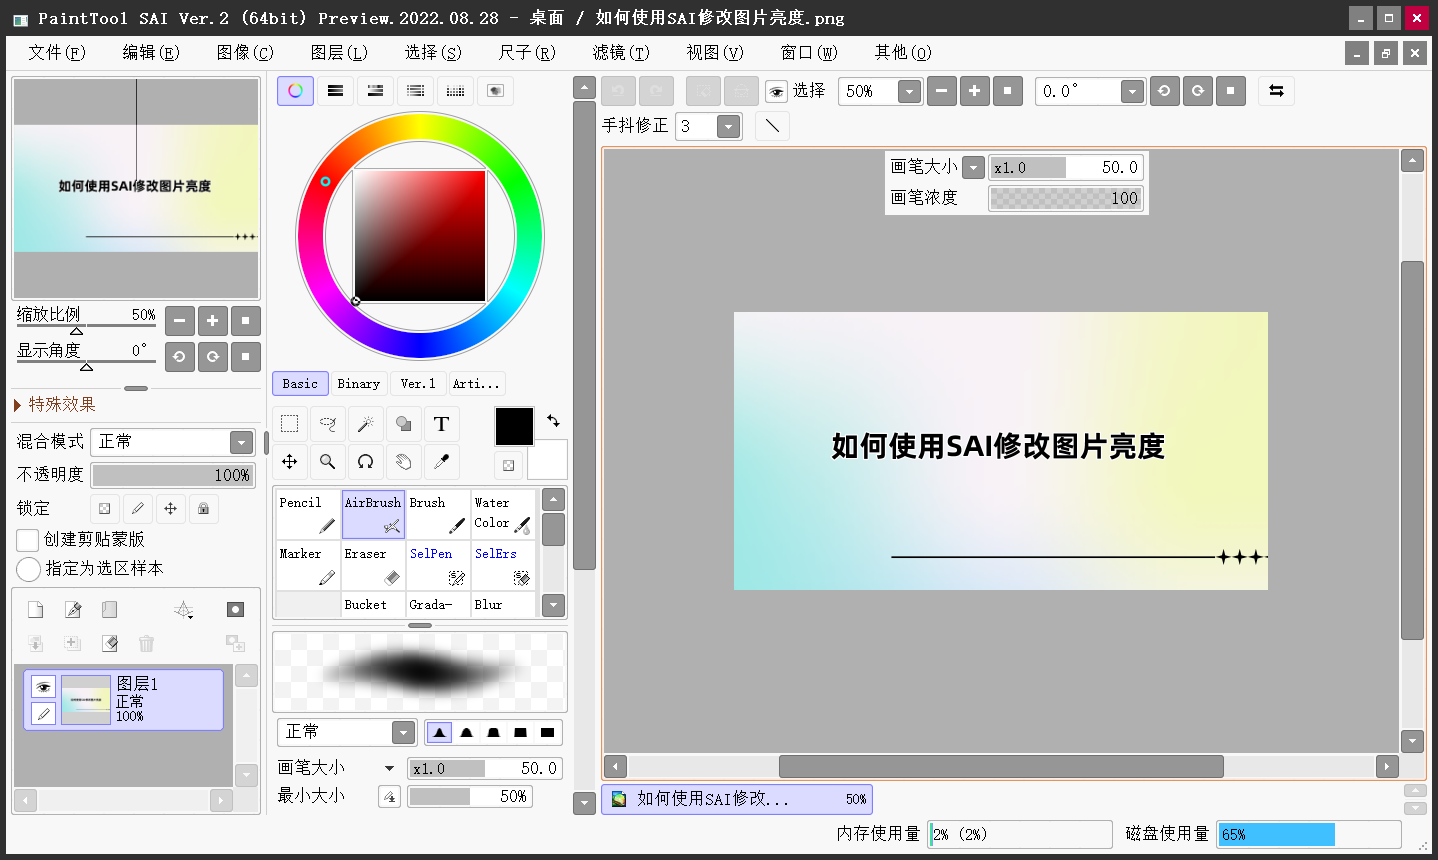Adjust the 画笔浓度 density slider

(1066, 198)
